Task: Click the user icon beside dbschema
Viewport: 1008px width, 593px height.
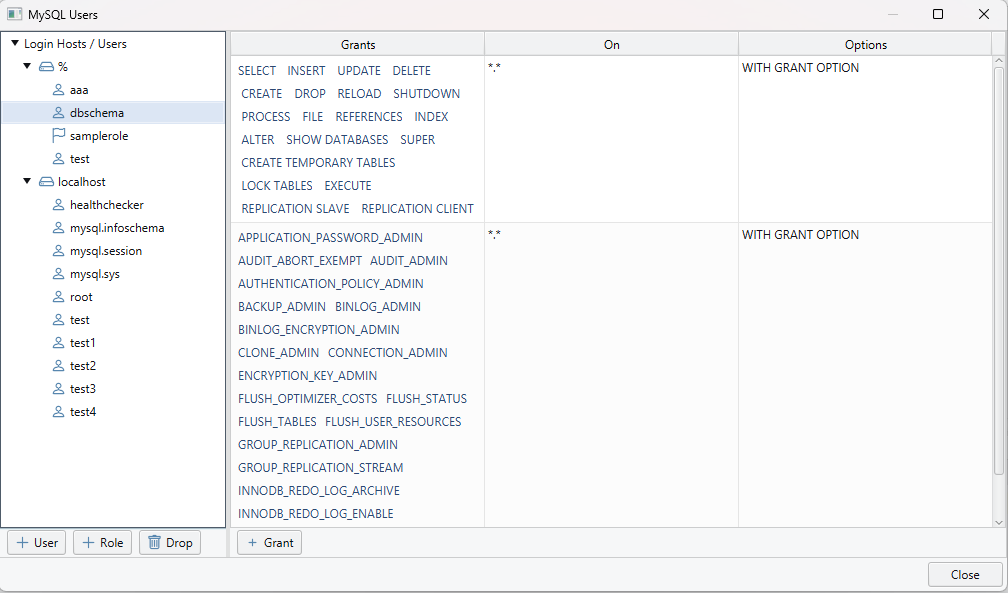Action: (58, 113)
